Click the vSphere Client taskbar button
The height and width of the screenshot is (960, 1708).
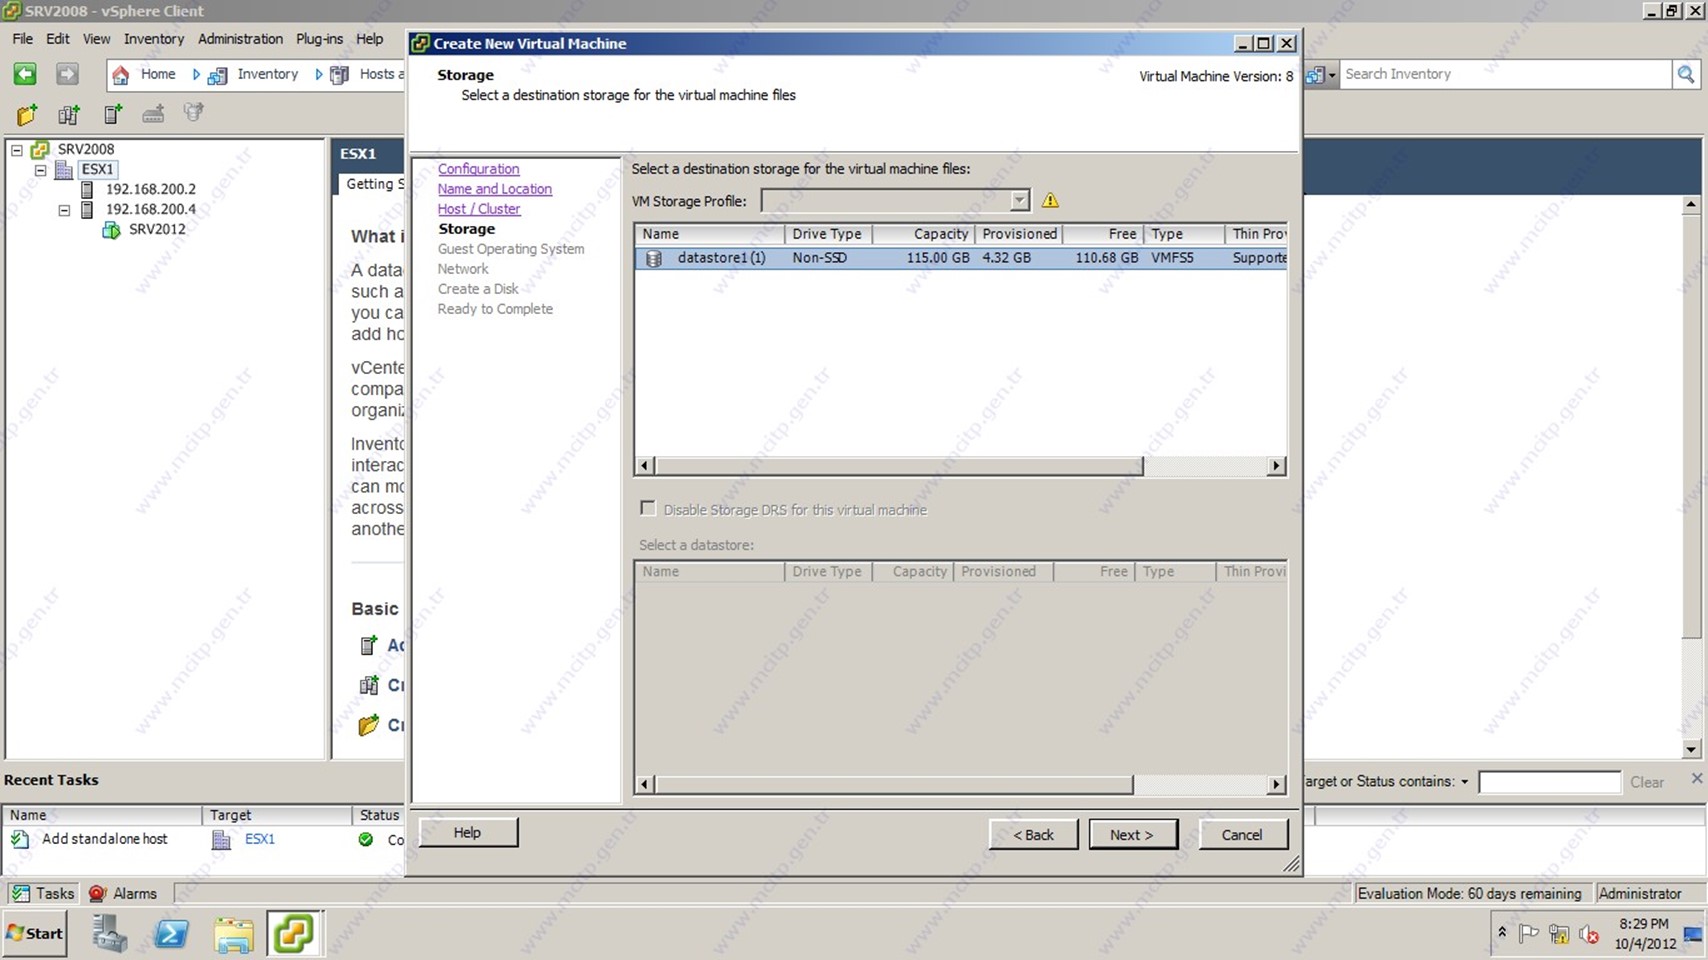point(293,934)
